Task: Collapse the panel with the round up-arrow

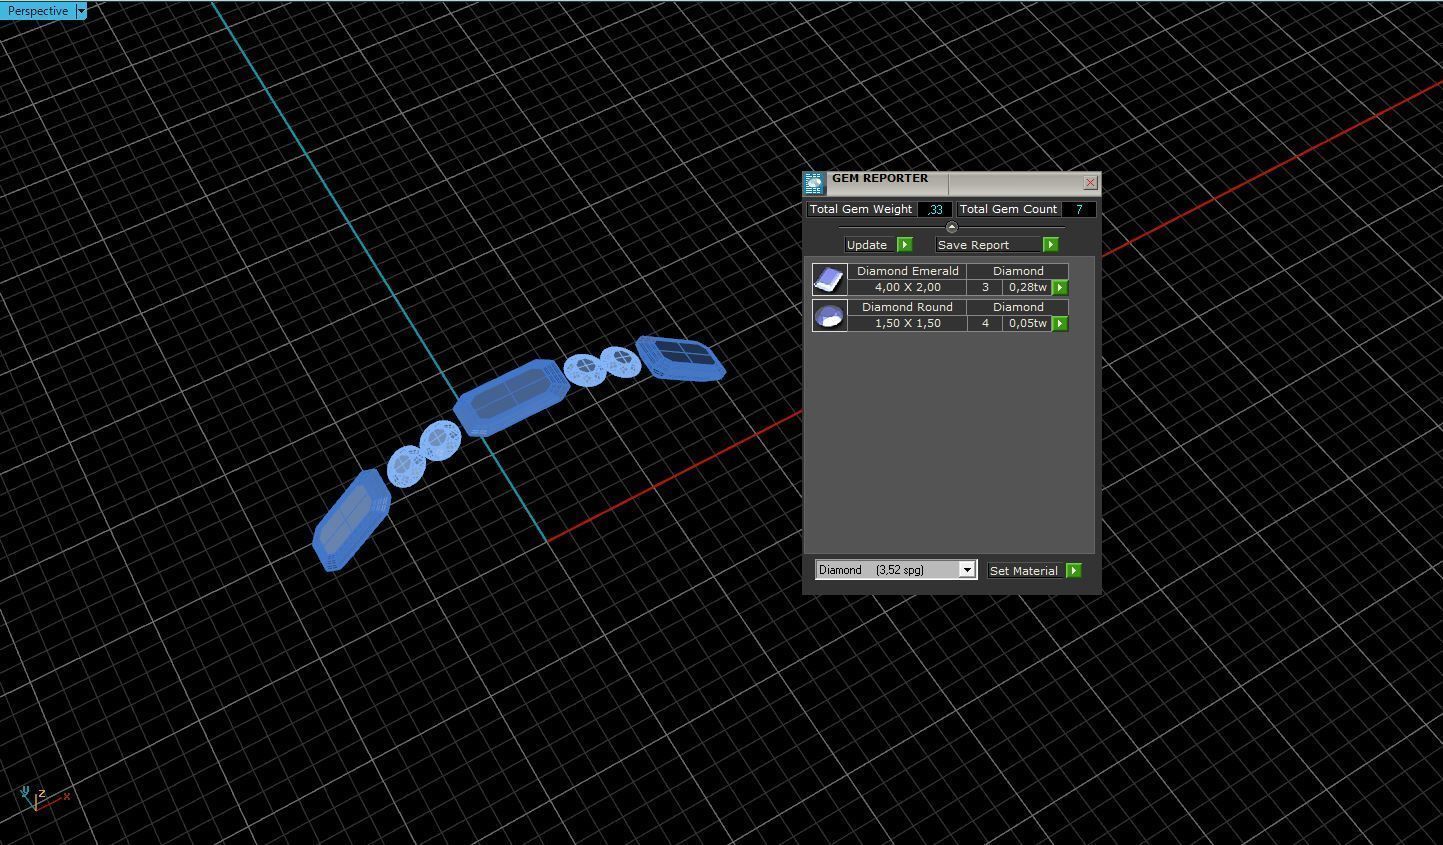Action: click(951, 227)
